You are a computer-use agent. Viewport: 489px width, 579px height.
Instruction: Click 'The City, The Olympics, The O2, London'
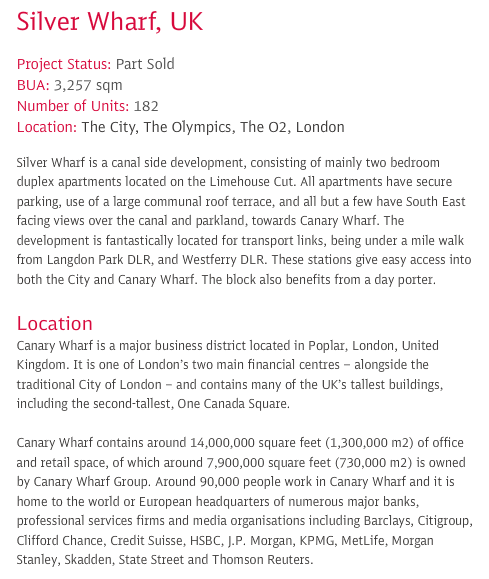coord(213,127)
